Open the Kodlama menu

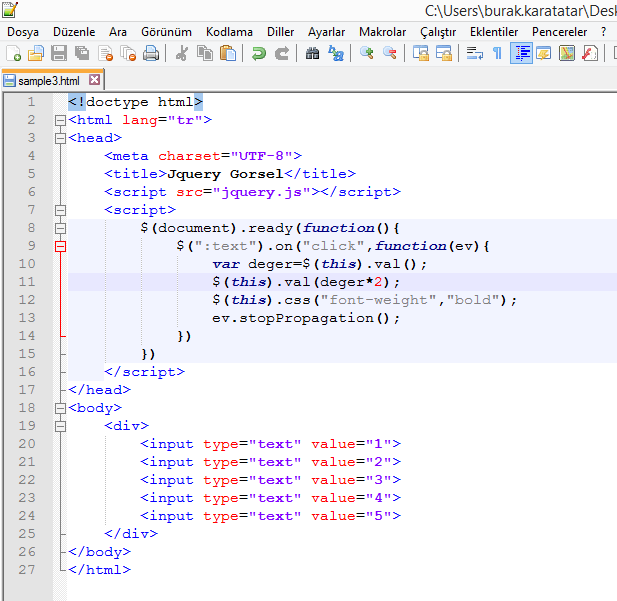click(x=229, y=32)
